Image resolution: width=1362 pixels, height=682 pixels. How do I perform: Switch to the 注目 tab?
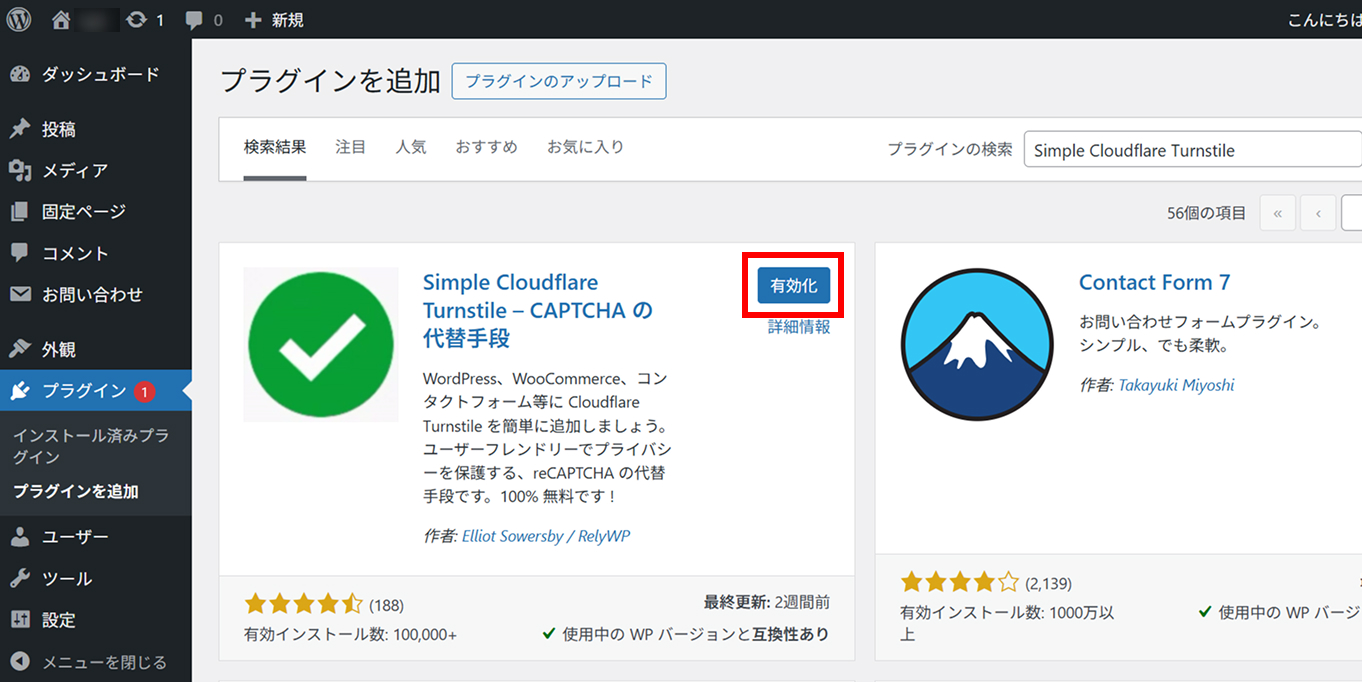point(351,147)
